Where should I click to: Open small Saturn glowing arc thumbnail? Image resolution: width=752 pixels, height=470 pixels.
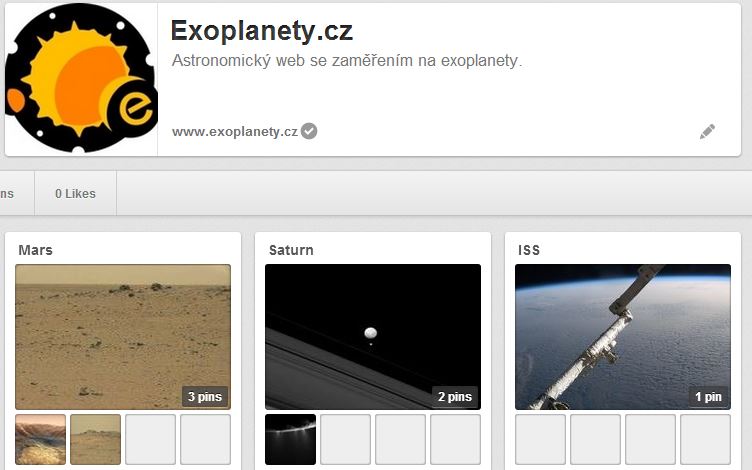tap(291, 439)
